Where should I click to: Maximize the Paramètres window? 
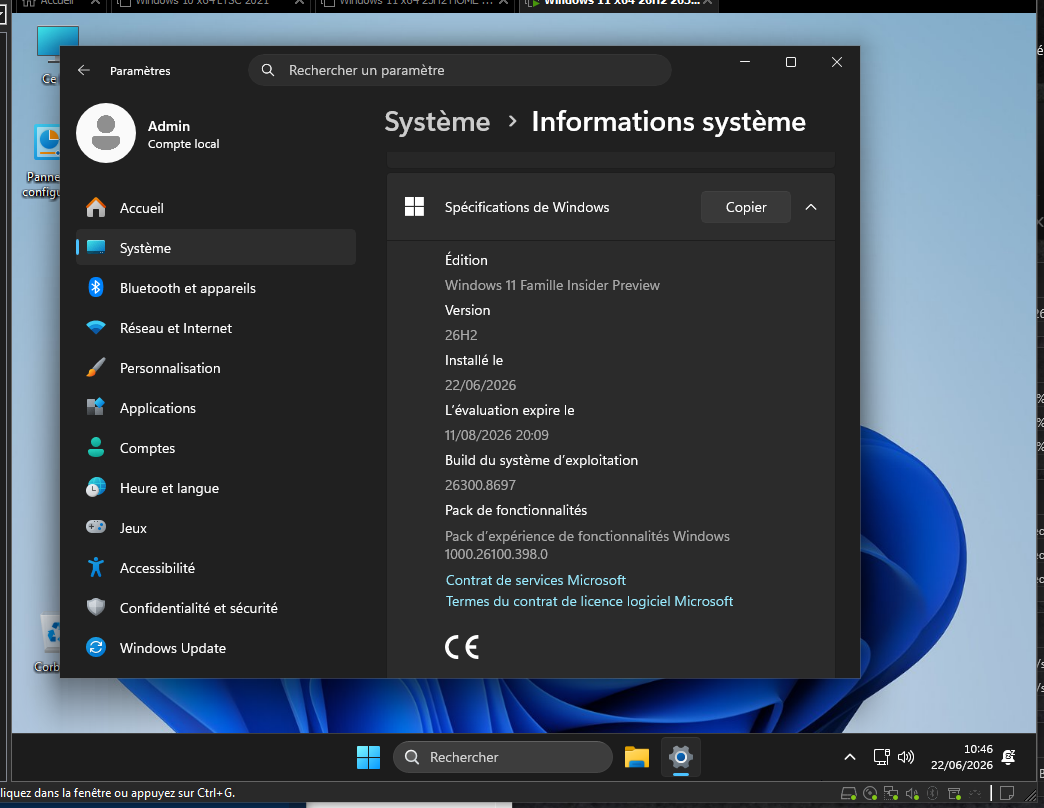tap(791, 62)
